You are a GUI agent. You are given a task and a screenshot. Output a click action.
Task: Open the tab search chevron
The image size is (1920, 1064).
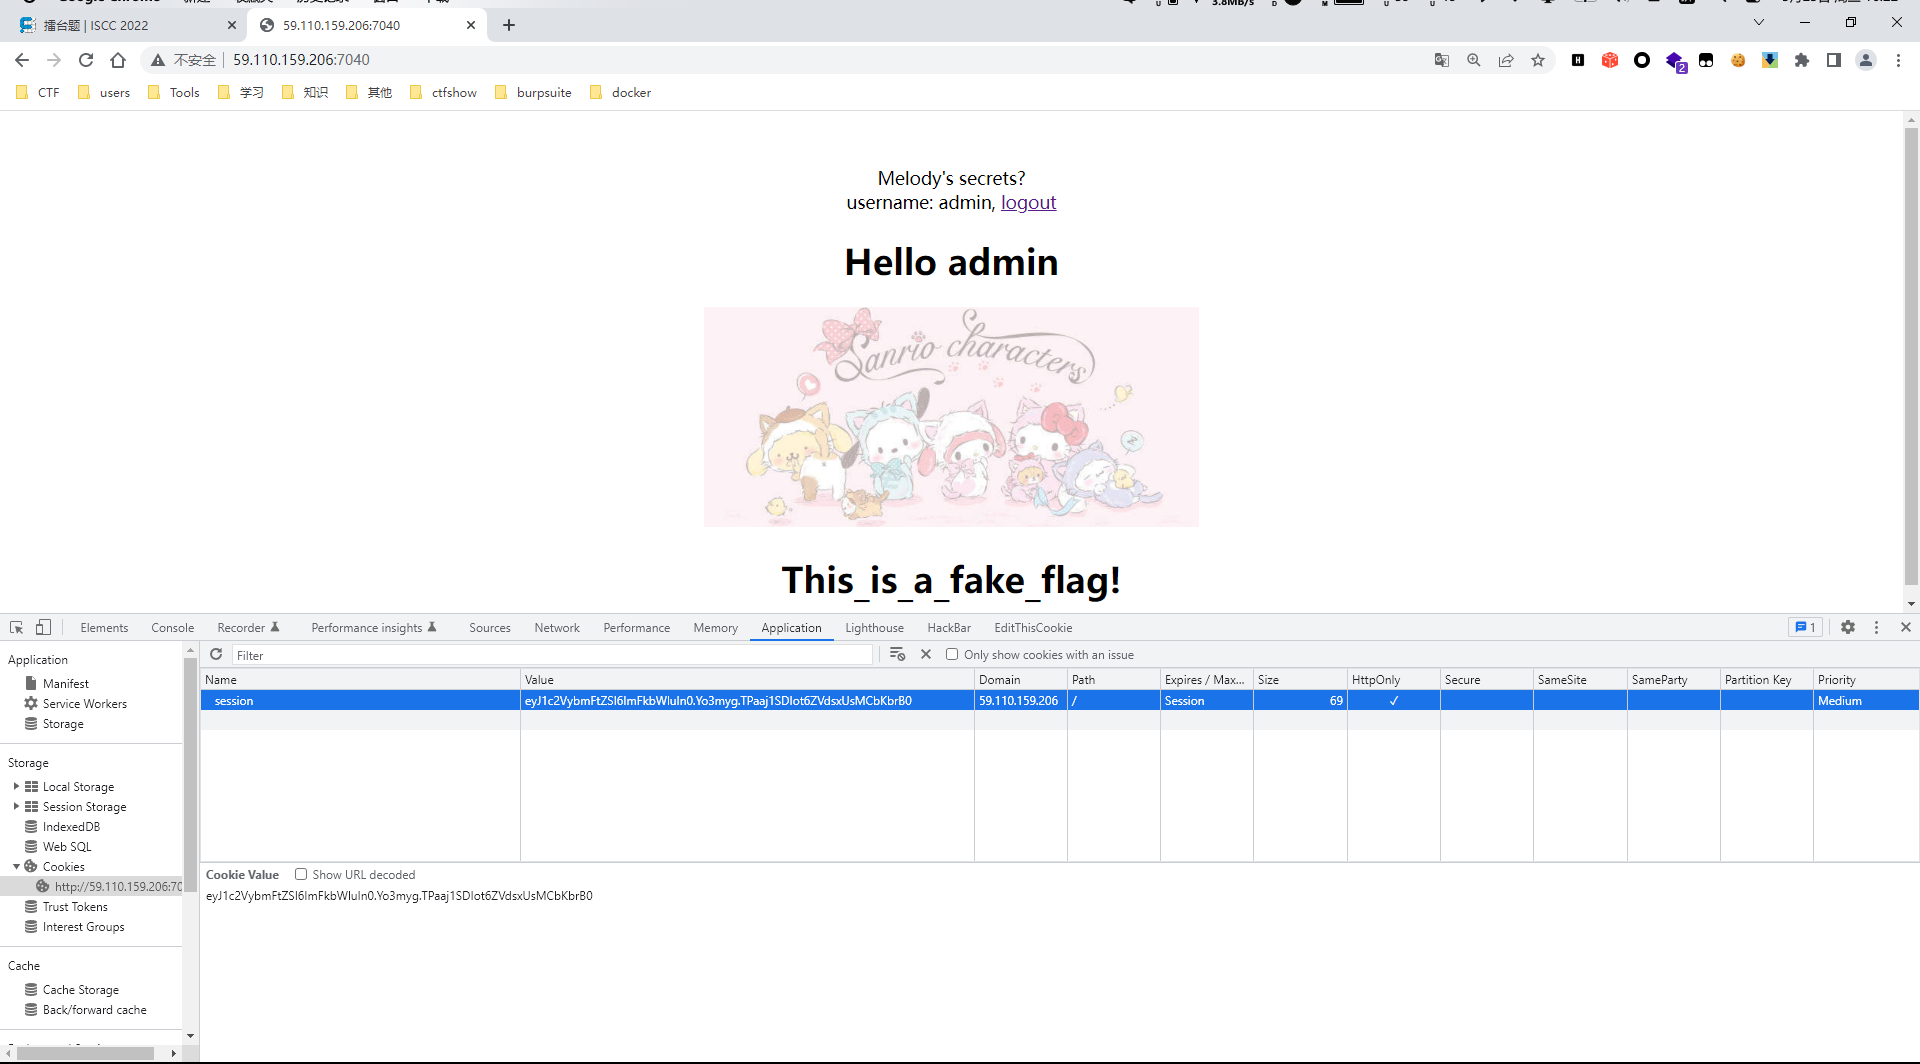tap(1759, 22)
